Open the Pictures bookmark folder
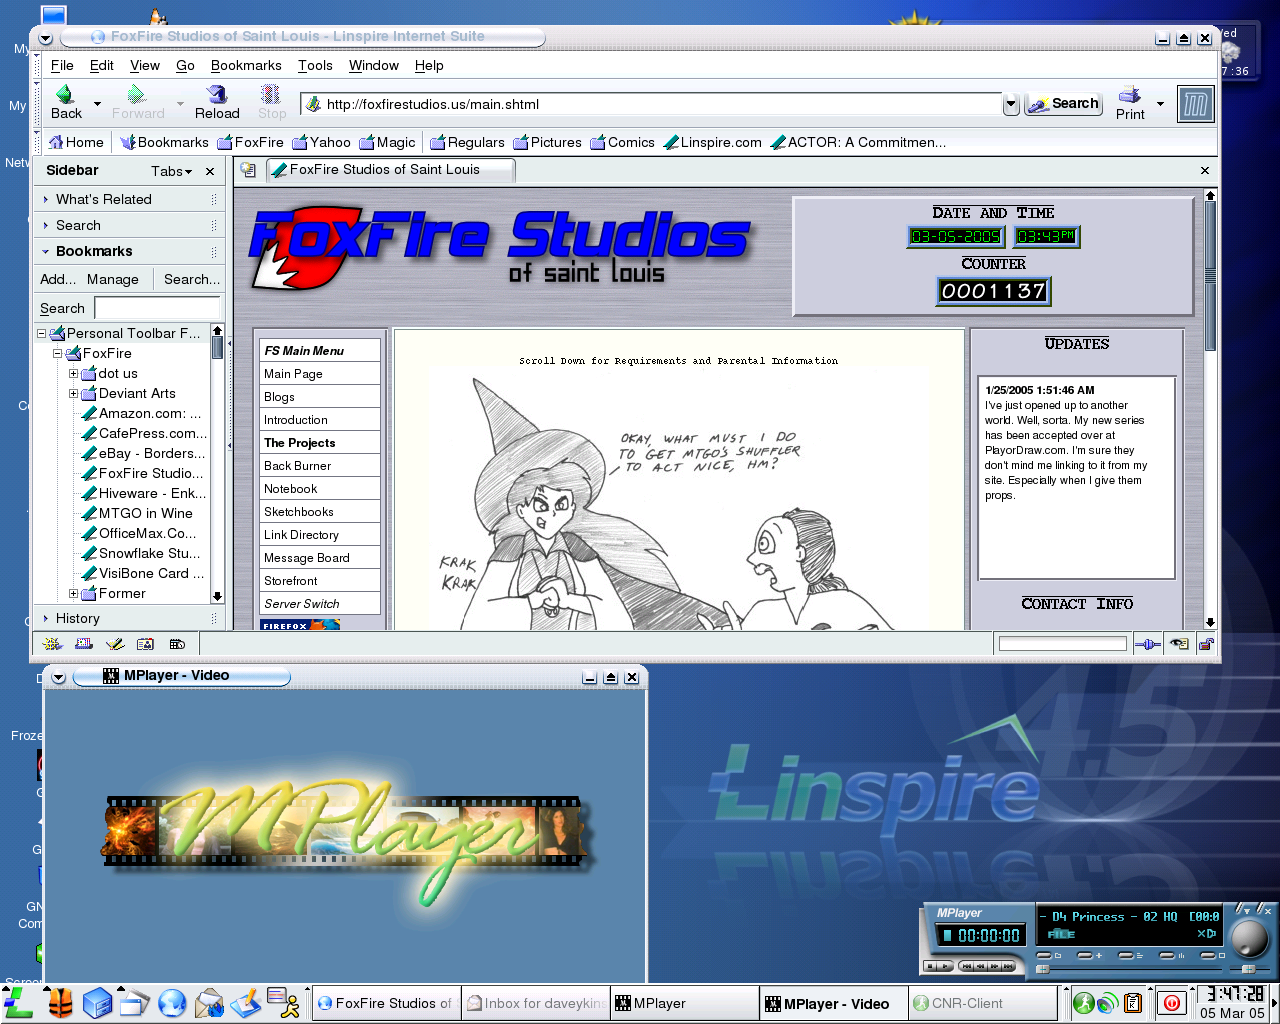Image resolution: width=1280 pixels, height=1024 pixels. 547,142
